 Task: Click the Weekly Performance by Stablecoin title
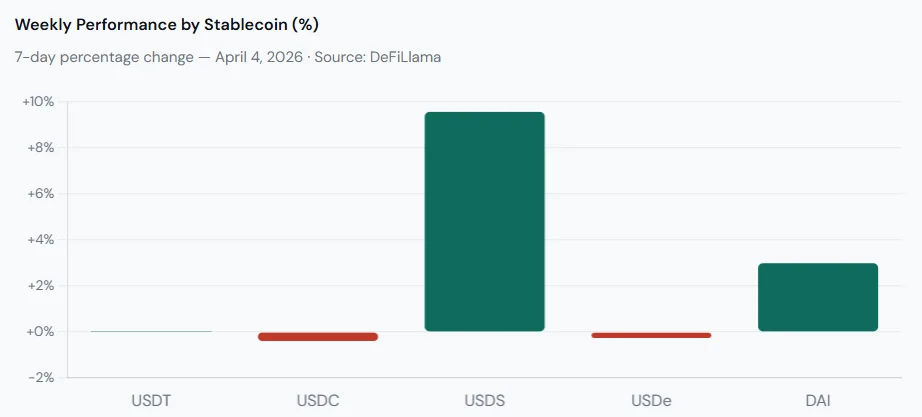[x=166, y=23]
